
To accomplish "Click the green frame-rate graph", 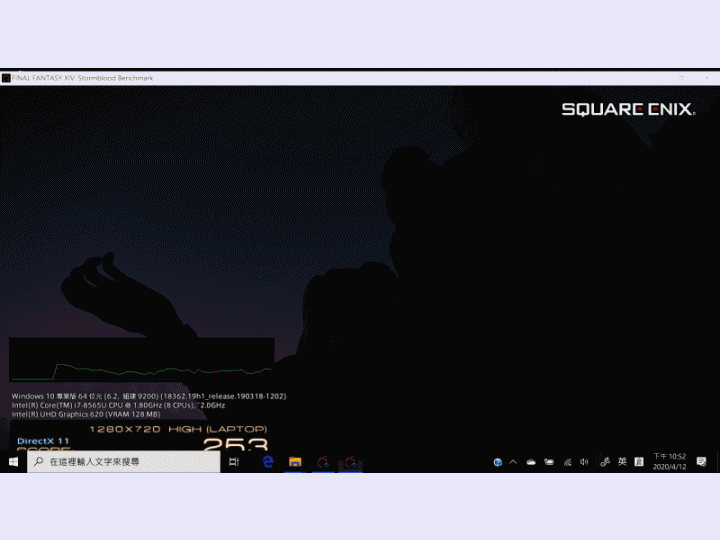I will pyautogui.click(x=142, y=360).
